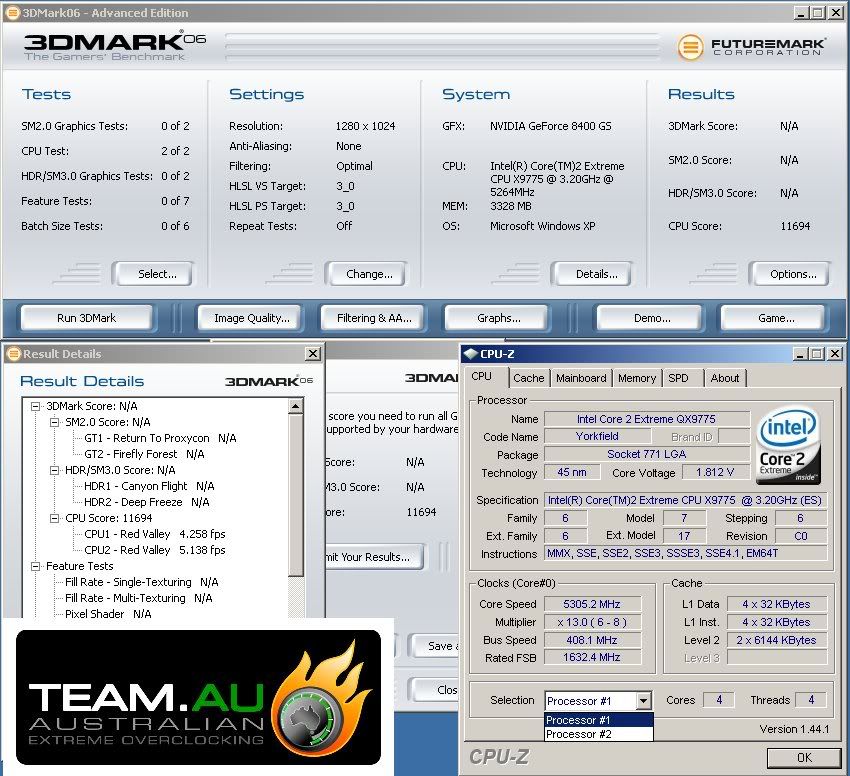The image size is (850, 776).
Task: Click the Bus Speed value 408.1 MHz
Action: (592, 640)
